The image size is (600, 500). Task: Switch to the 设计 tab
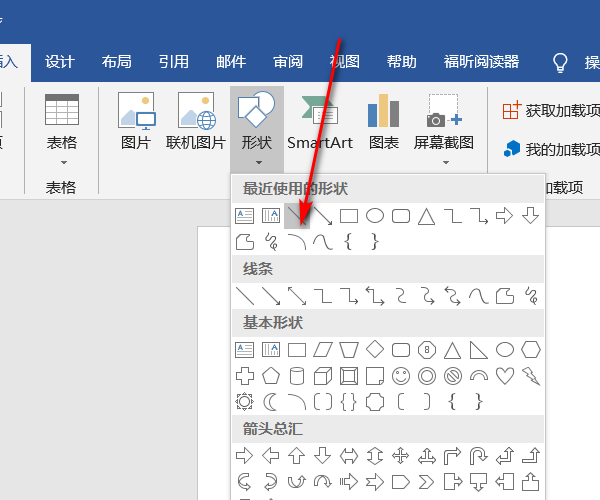[60, 61]
